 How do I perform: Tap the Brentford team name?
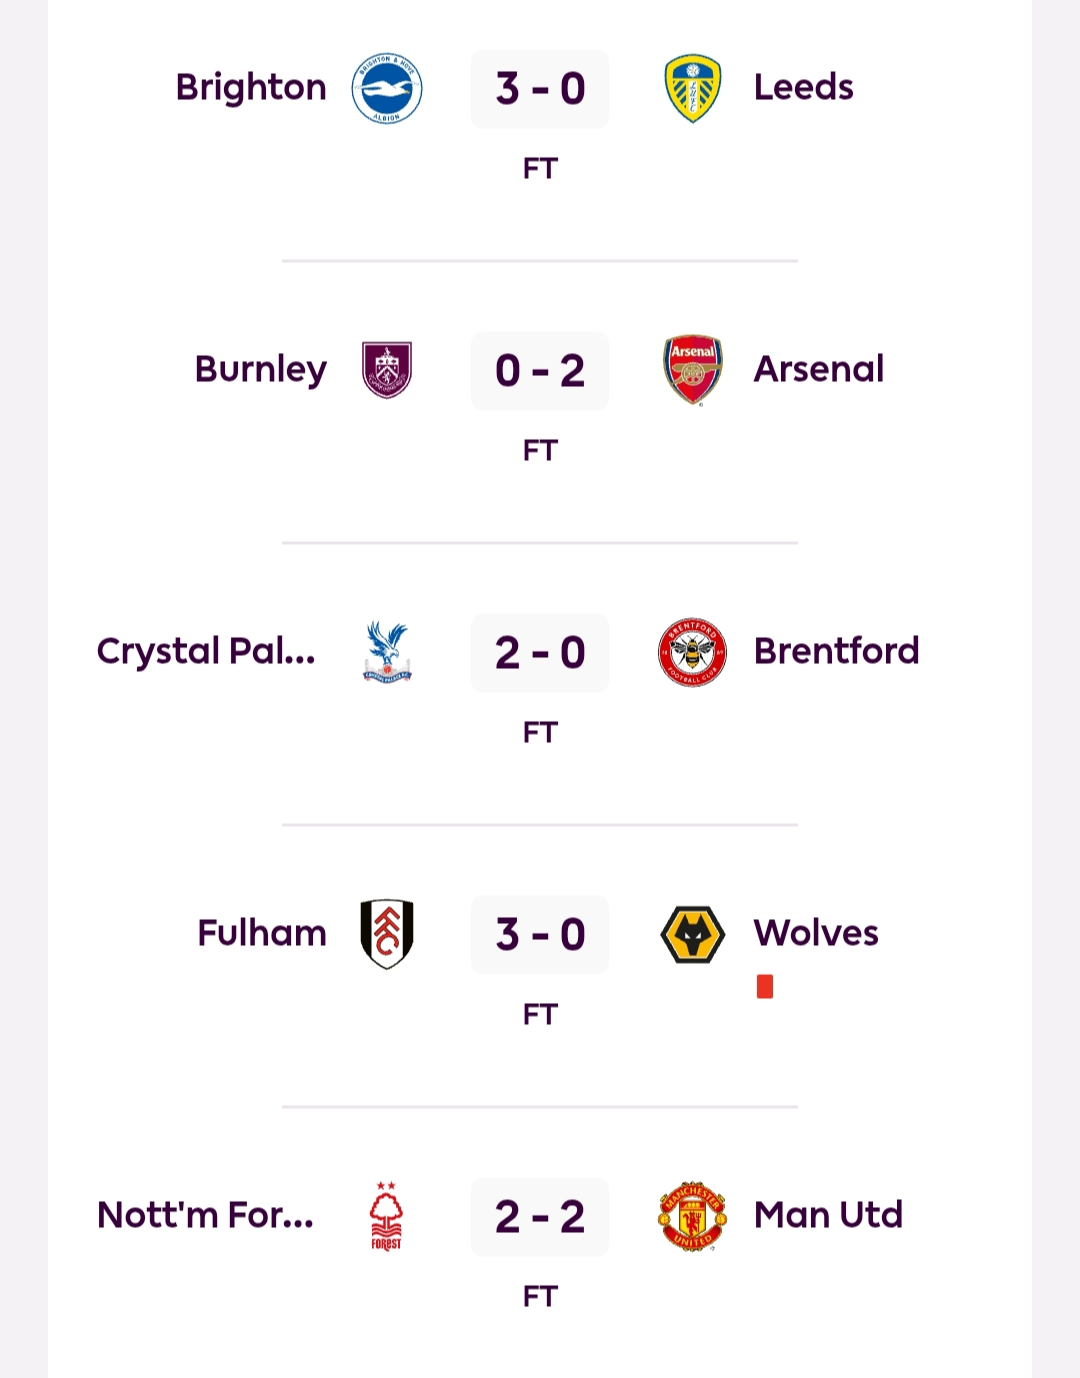point(836,651)
